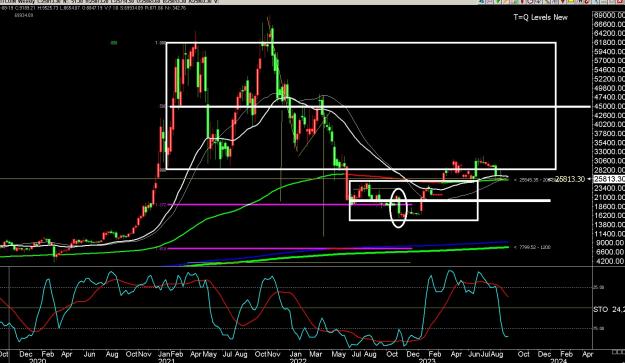
Task: Click the 18600.00 price axis label
Action: [609, 206]
